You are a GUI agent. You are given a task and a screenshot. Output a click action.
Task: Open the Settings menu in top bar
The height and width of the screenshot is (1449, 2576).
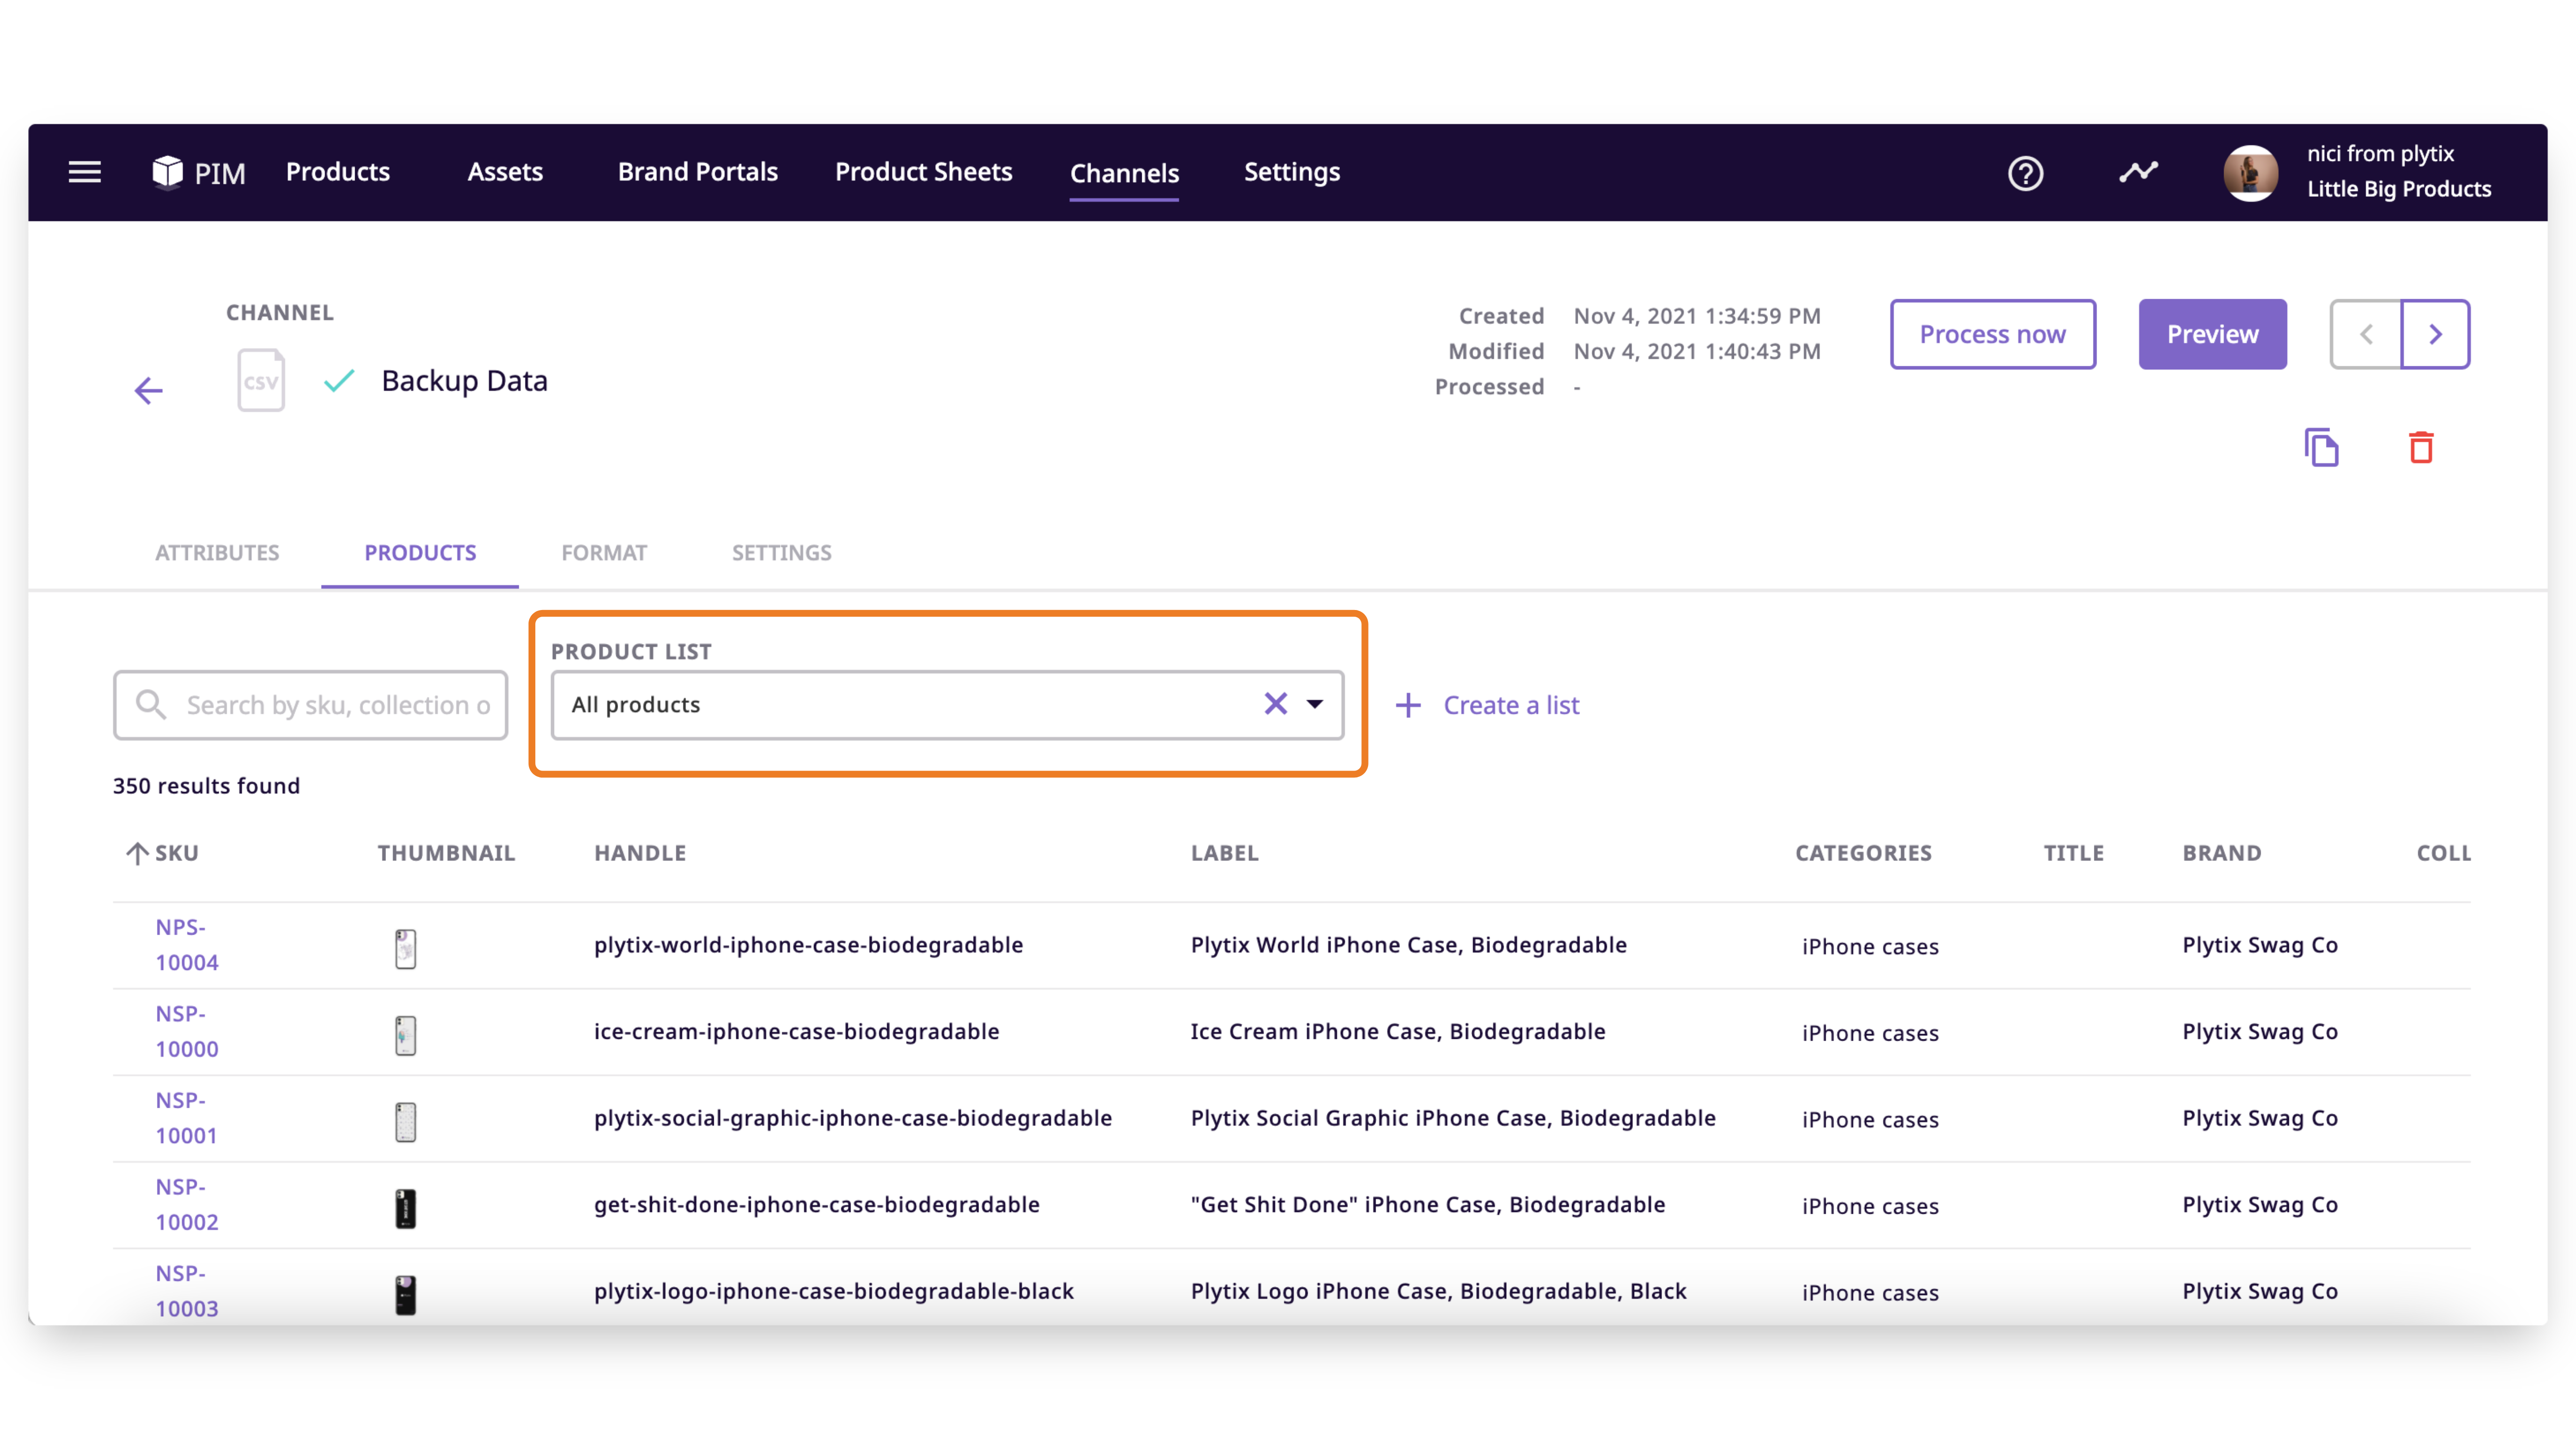(1291, 172)
